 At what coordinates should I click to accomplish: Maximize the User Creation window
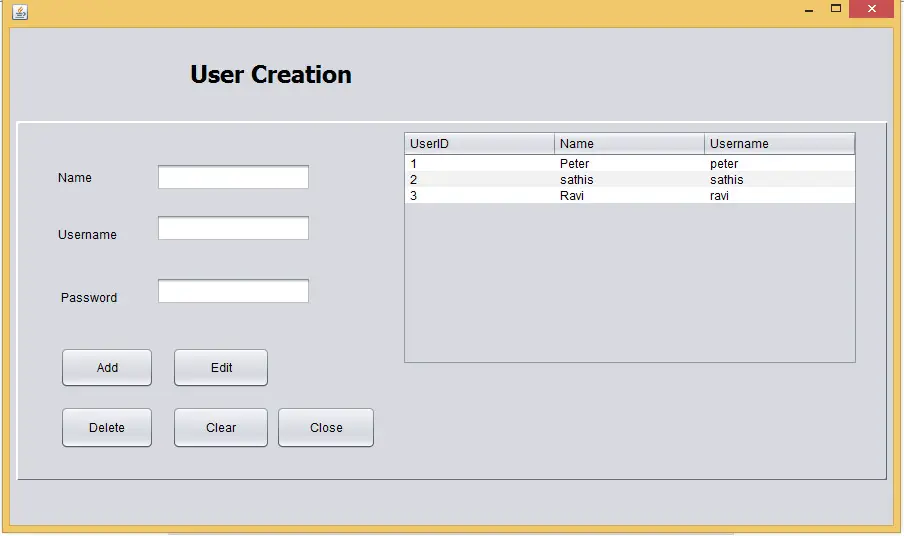[x=836, y=9]
